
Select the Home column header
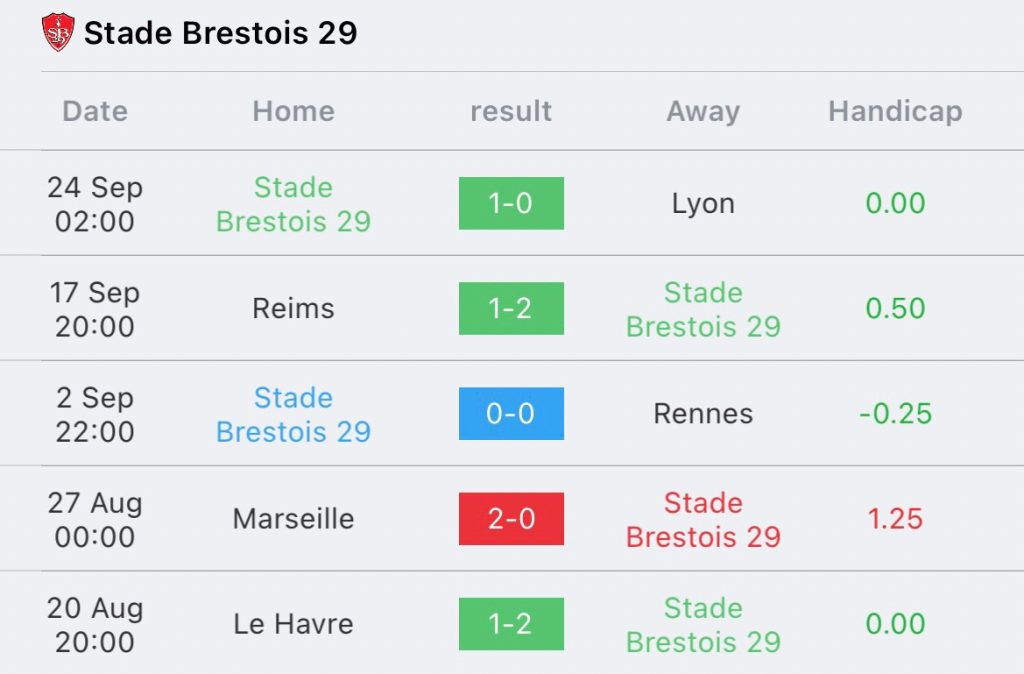[x=293, y=111]
